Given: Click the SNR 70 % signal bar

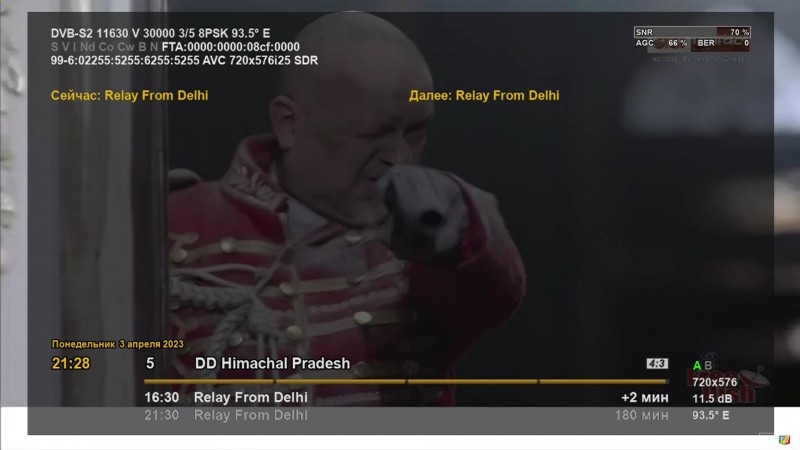Looking at the screenshot, I should tap(692, 32).
